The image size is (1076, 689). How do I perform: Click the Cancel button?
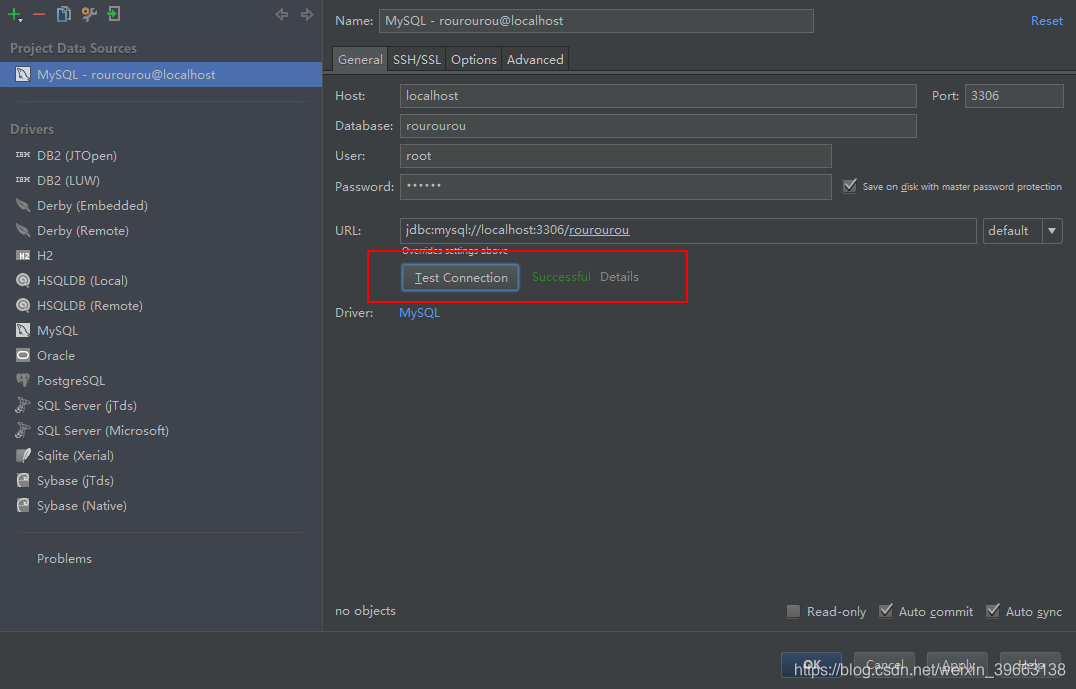click(x=885, y=664)
